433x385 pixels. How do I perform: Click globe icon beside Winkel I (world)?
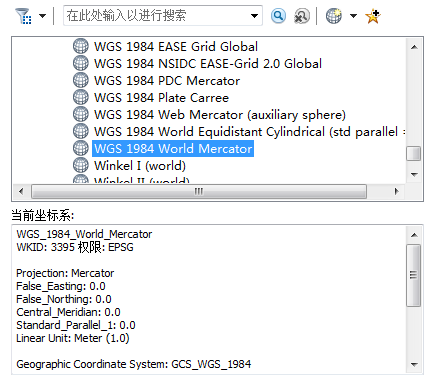tap(81, 165)
